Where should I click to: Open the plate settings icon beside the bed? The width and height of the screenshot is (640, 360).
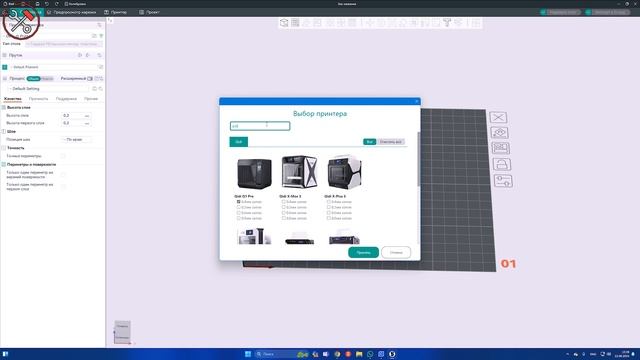(503, 180)
